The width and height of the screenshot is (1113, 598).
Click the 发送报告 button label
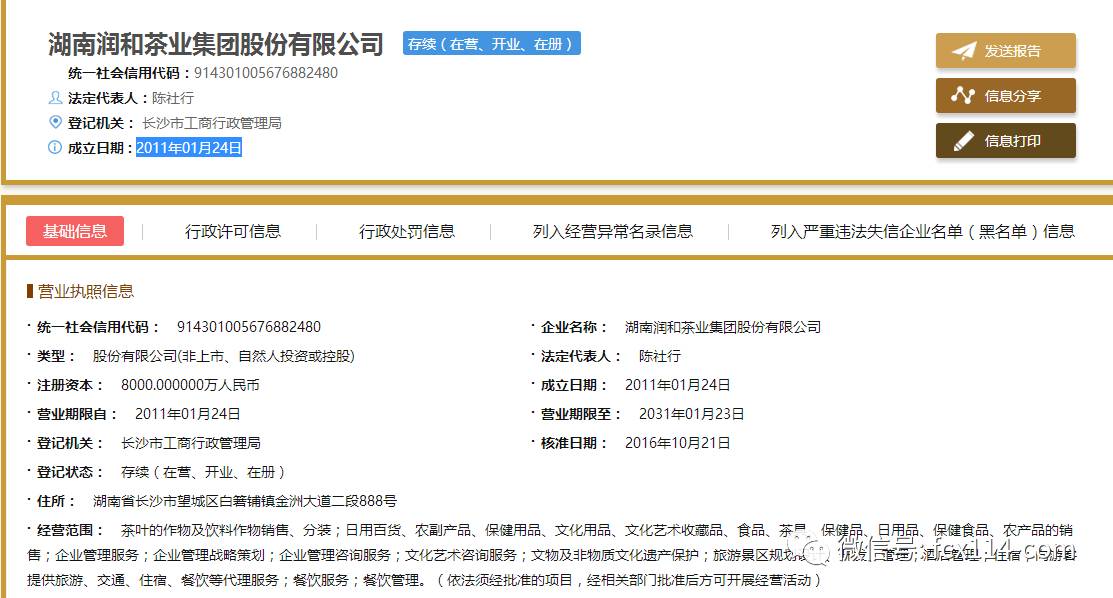click(x=1012, y=51)
